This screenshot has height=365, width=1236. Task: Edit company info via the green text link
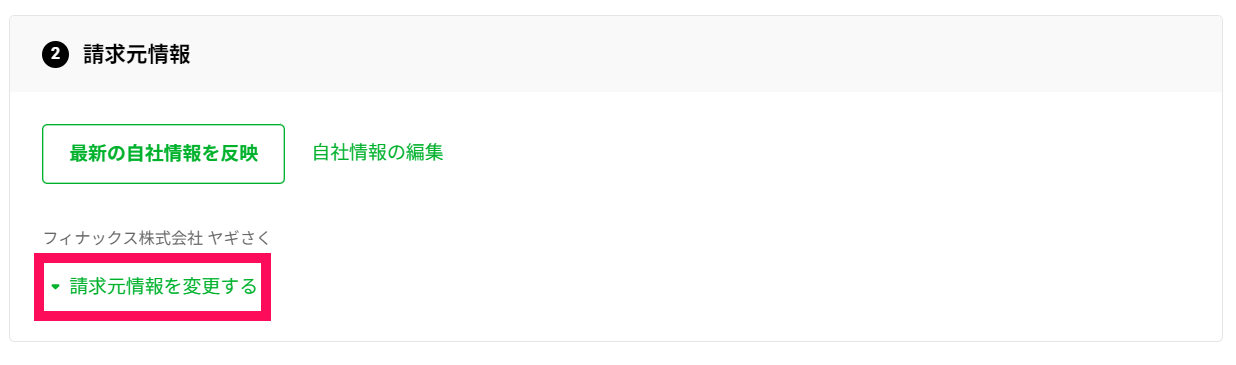[x=377, y=153]
